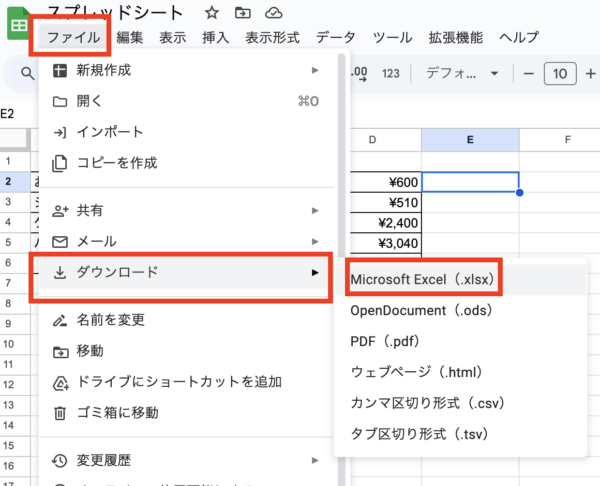
Task: Expand the 変更履歴 submenu arrow
Action: pos(315,460)
